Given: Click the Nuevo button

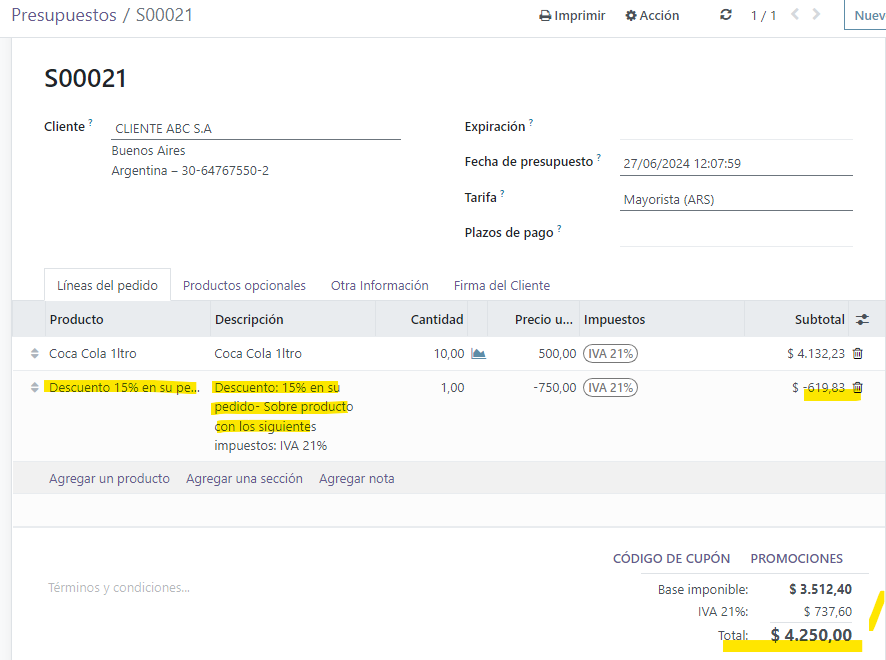Looking at the screenshot, I should click(x=866, y=15).
